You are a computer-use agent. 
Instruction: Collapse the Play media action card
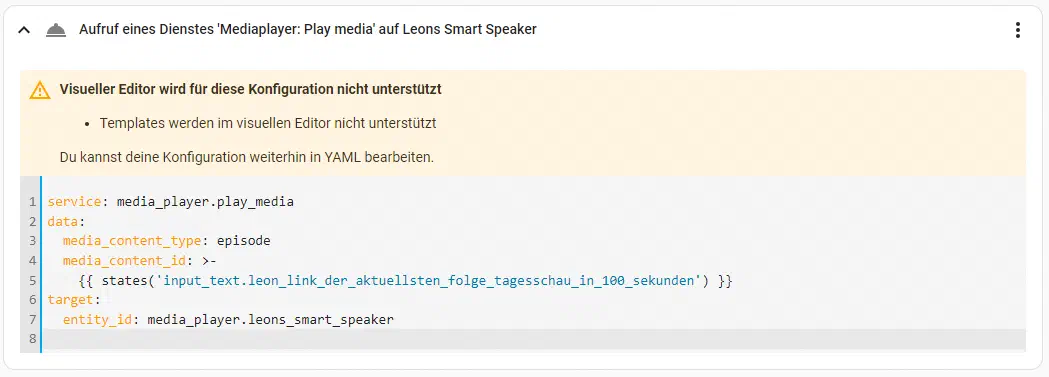click(24, 30)
